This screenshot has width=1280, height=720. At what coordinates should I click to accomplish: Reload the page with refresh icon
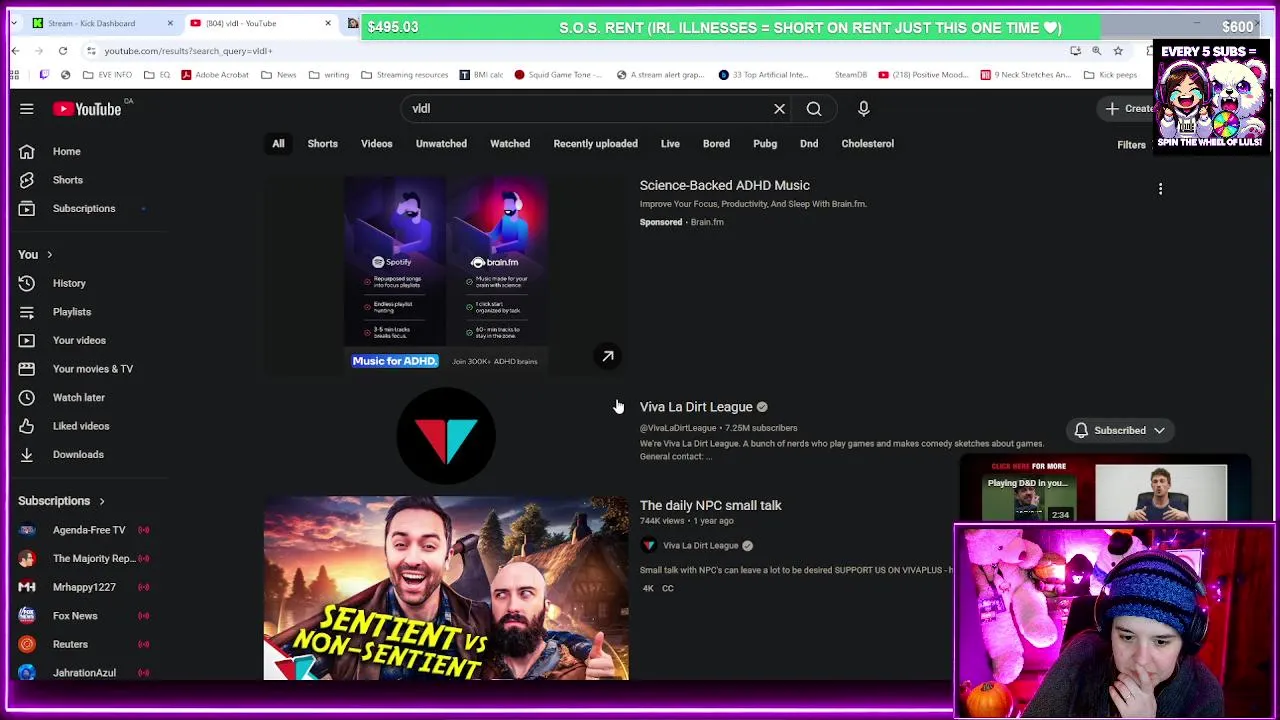click(62, 51)
